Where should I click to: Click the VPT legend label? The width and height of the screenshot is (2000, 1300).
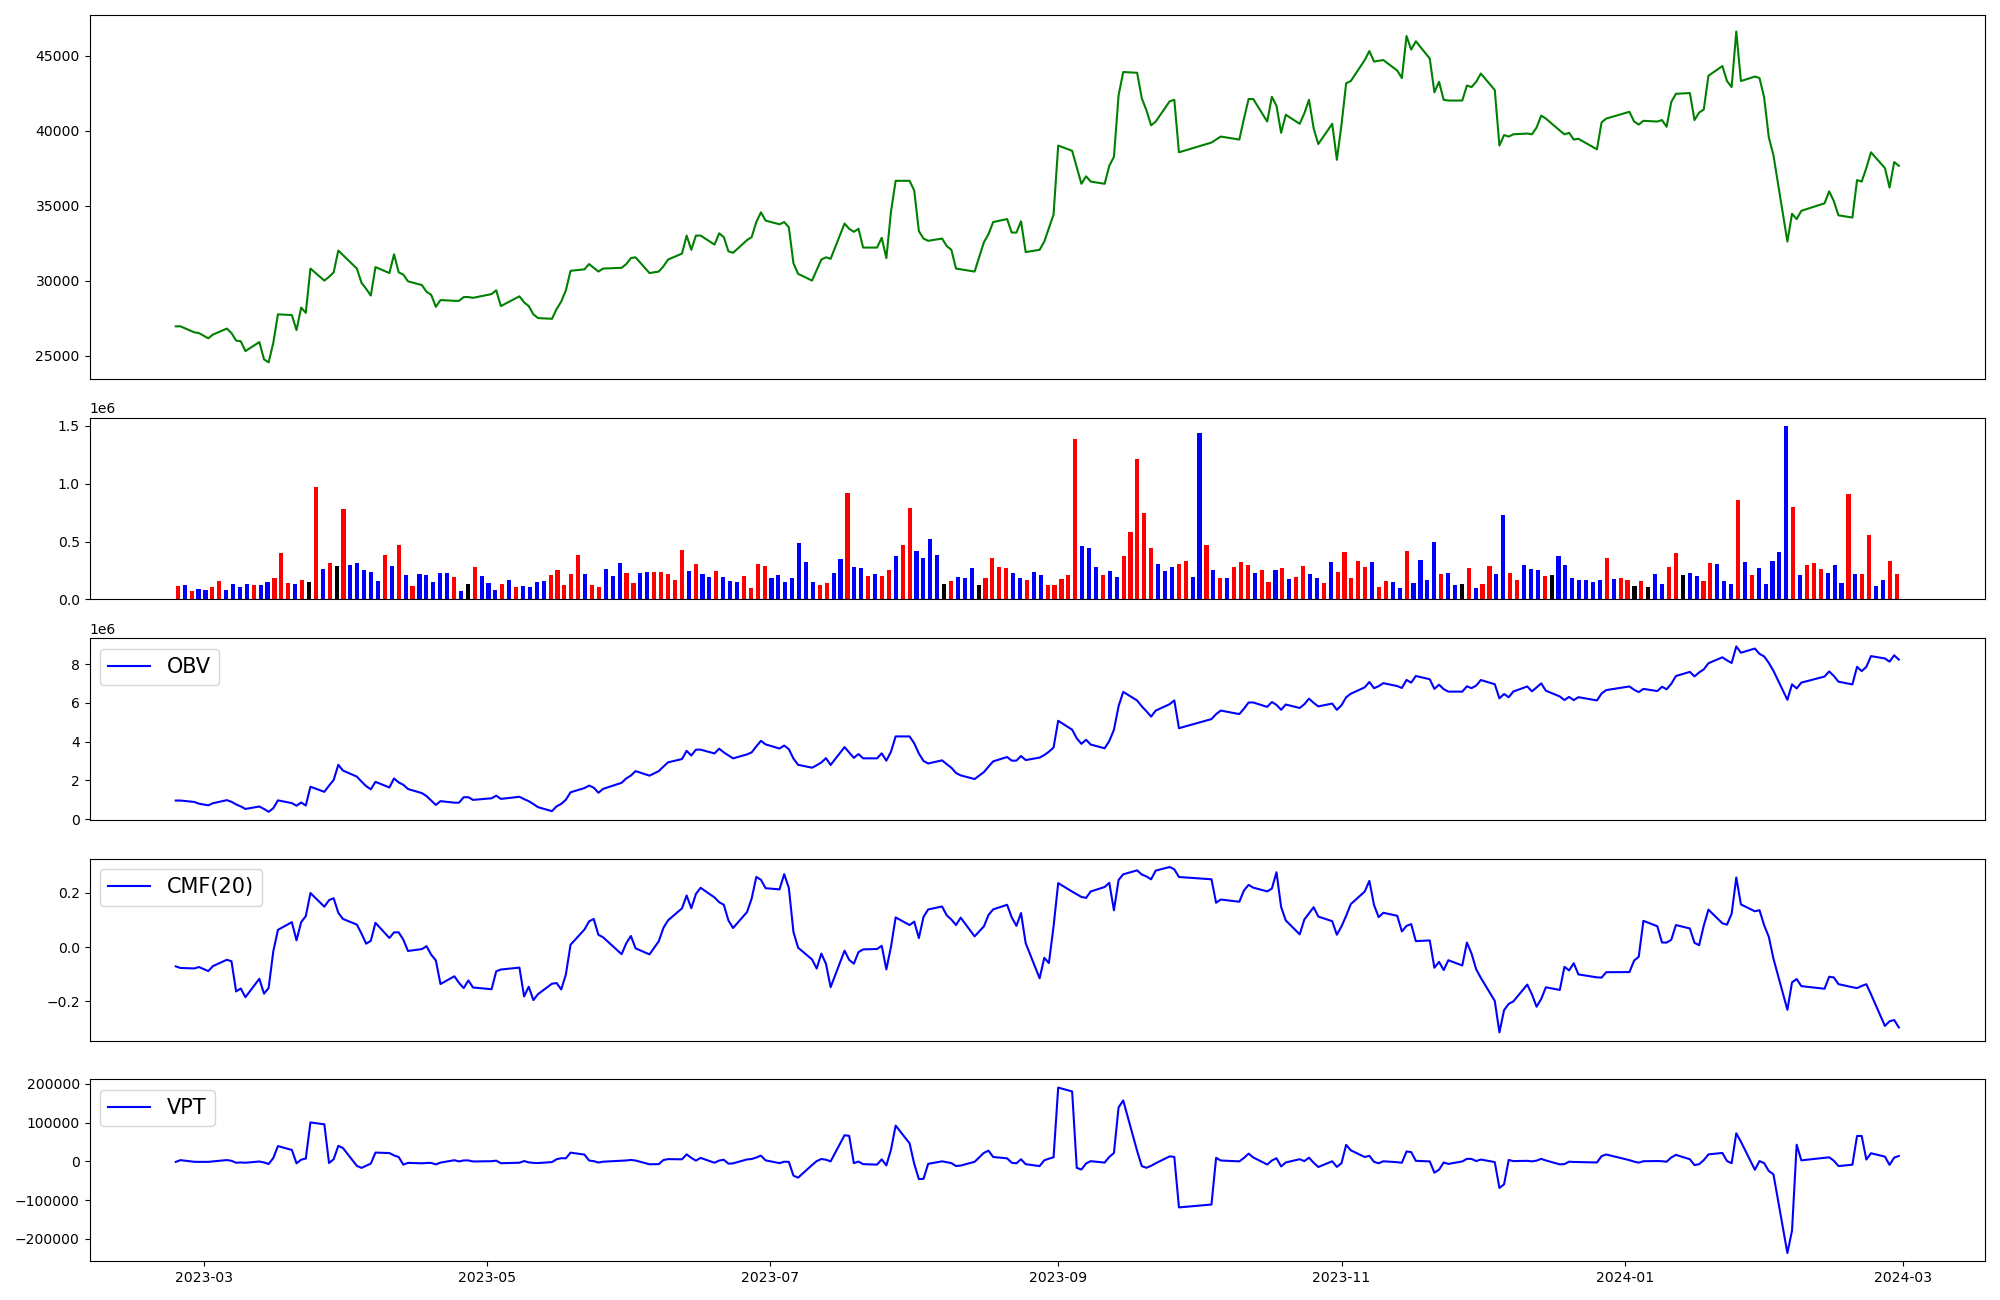(x=186, y=1107)
